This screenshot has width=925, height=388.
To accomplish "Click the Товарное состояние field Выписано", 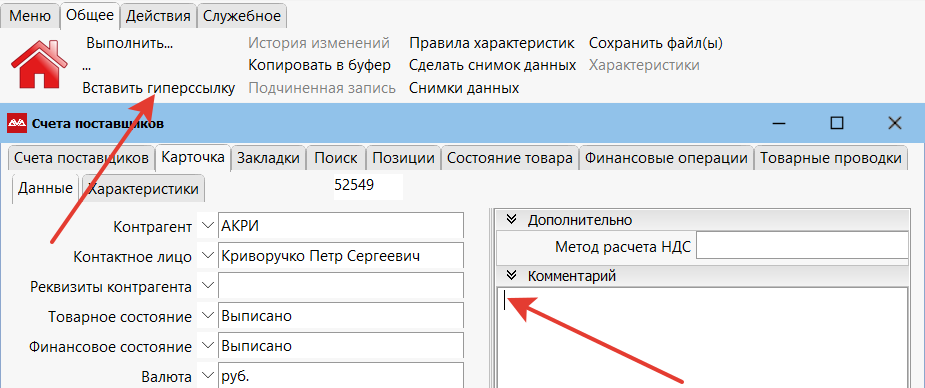I will pyautogui.click(x=340, y=316).
